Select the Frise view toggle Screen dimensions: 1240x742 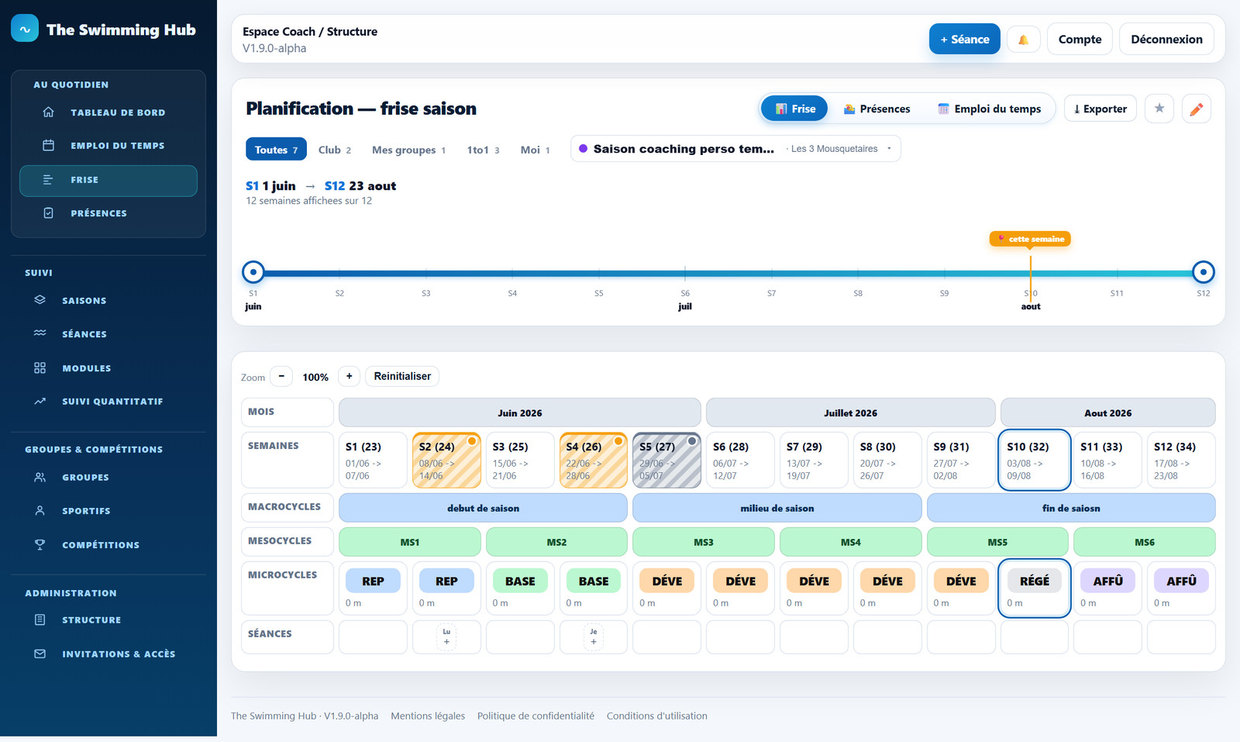pos(794,109)
